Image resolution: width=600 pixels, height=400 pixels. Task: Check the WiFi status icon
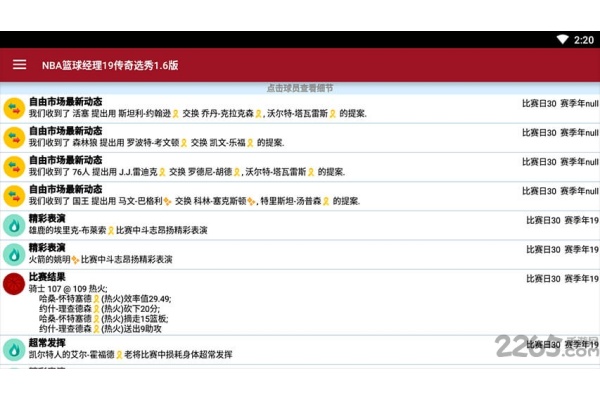(x=562, y=39)
